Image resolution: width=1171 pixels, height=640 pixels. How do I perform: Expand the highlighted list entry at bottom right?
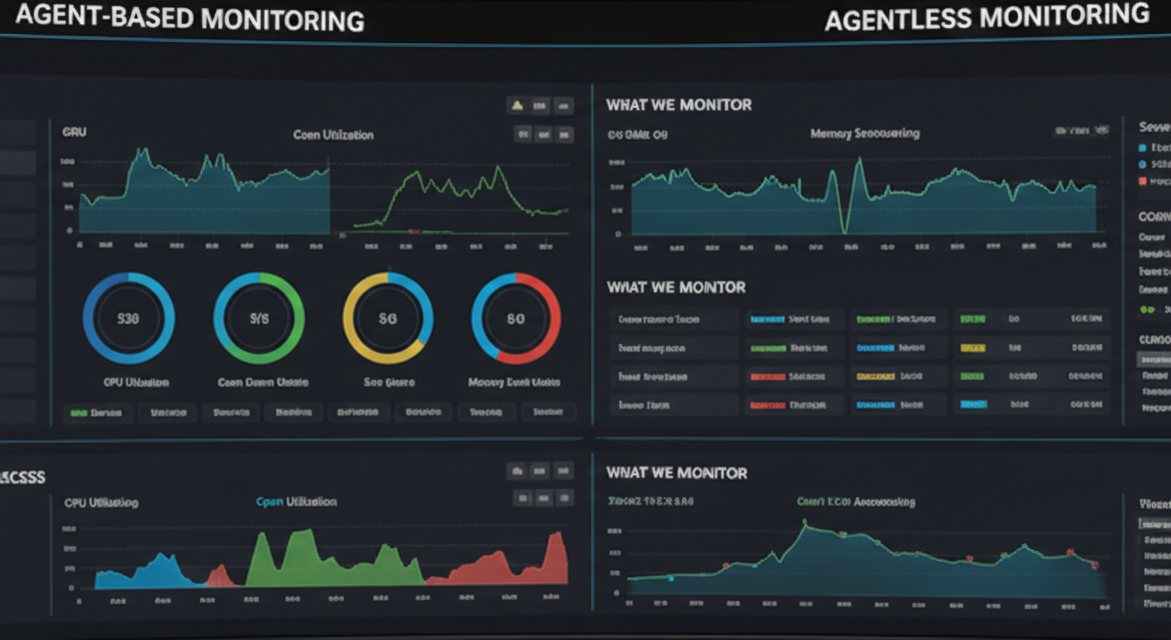tap(1154, 524)
